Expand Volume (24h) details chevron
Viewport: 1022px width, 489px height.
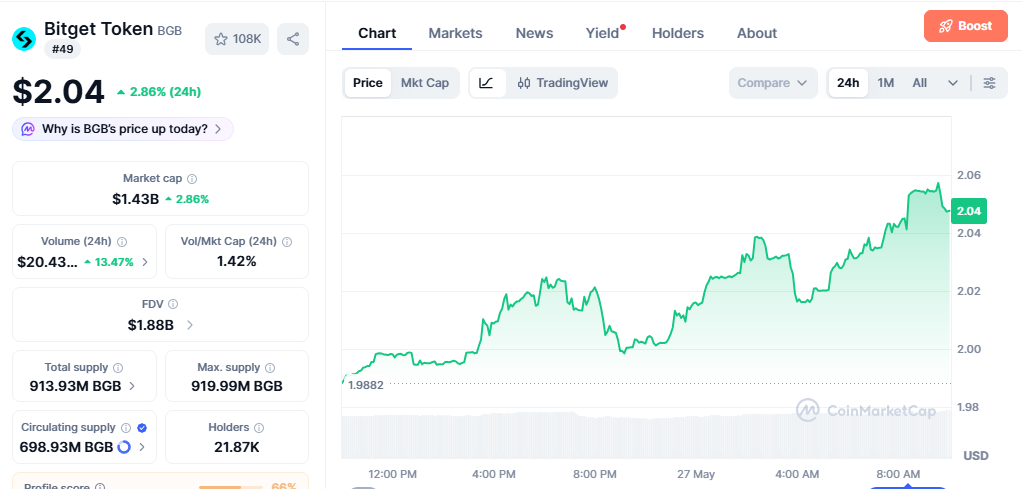click(145, 262)
